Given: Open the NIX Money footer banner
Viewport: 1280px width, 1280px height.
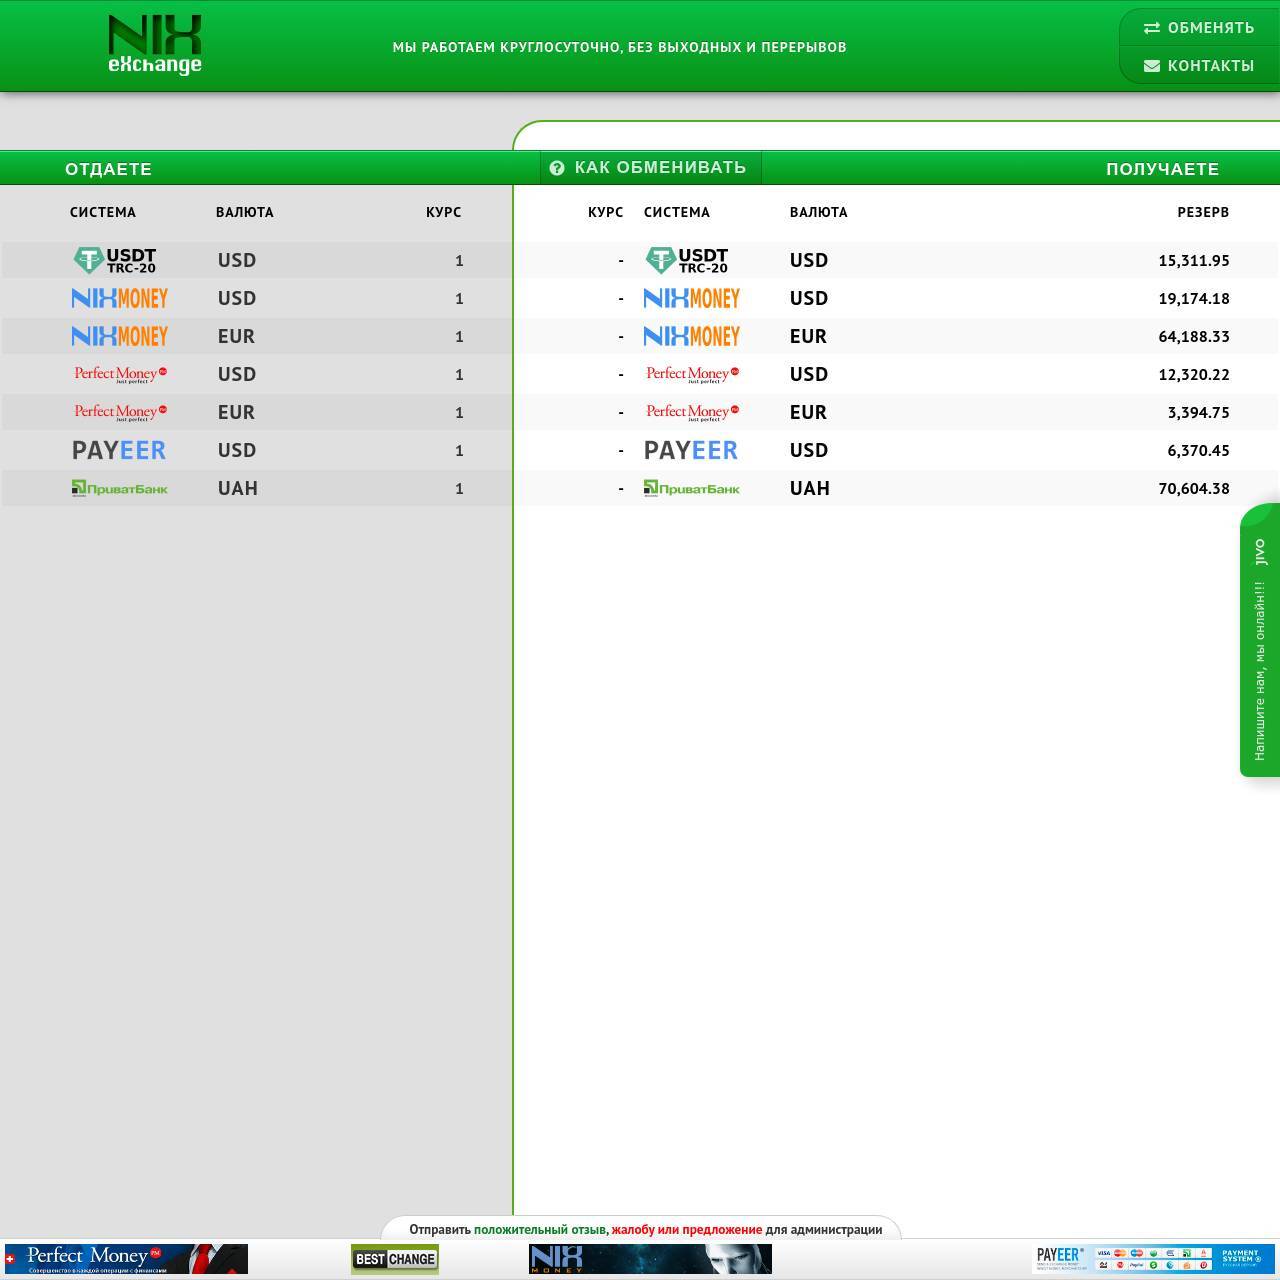Looking at the screenshot, I should pos(650,1259).
